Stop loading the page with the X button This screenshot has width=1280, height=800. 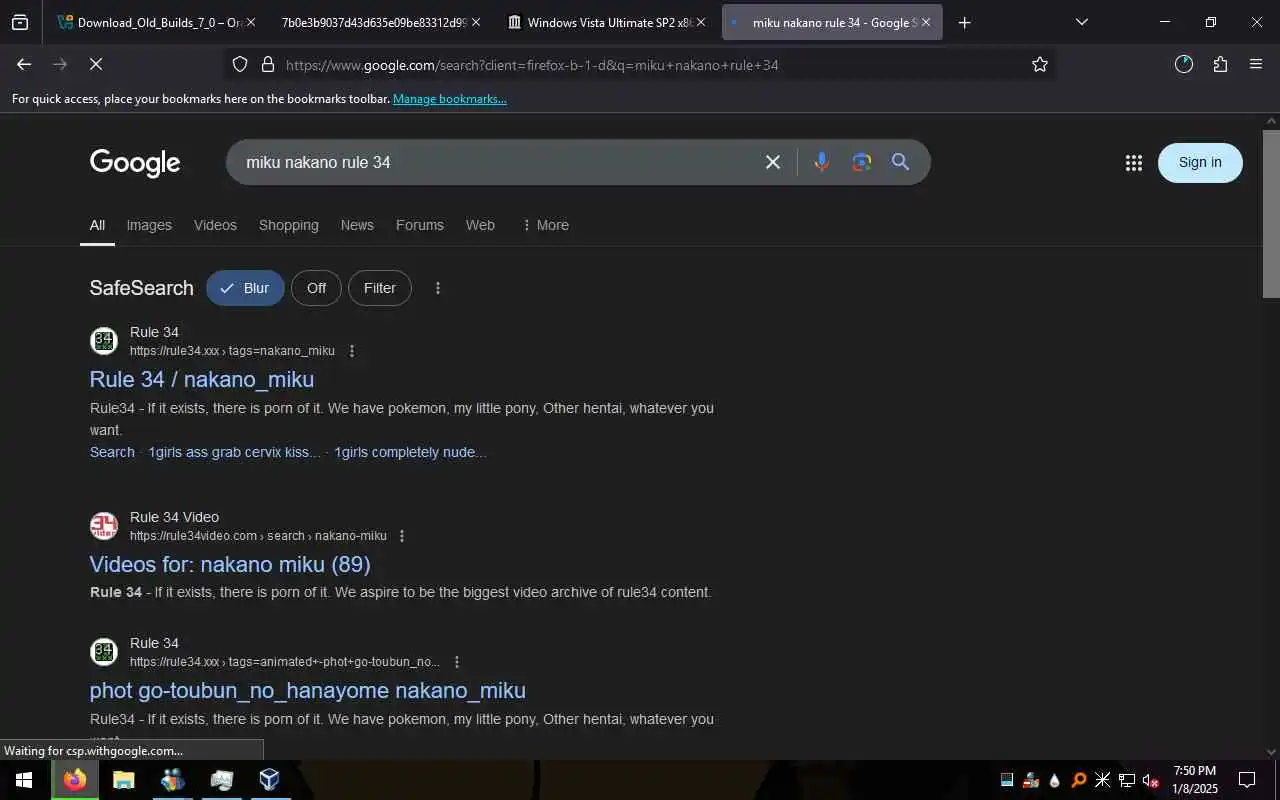(96, 64)
